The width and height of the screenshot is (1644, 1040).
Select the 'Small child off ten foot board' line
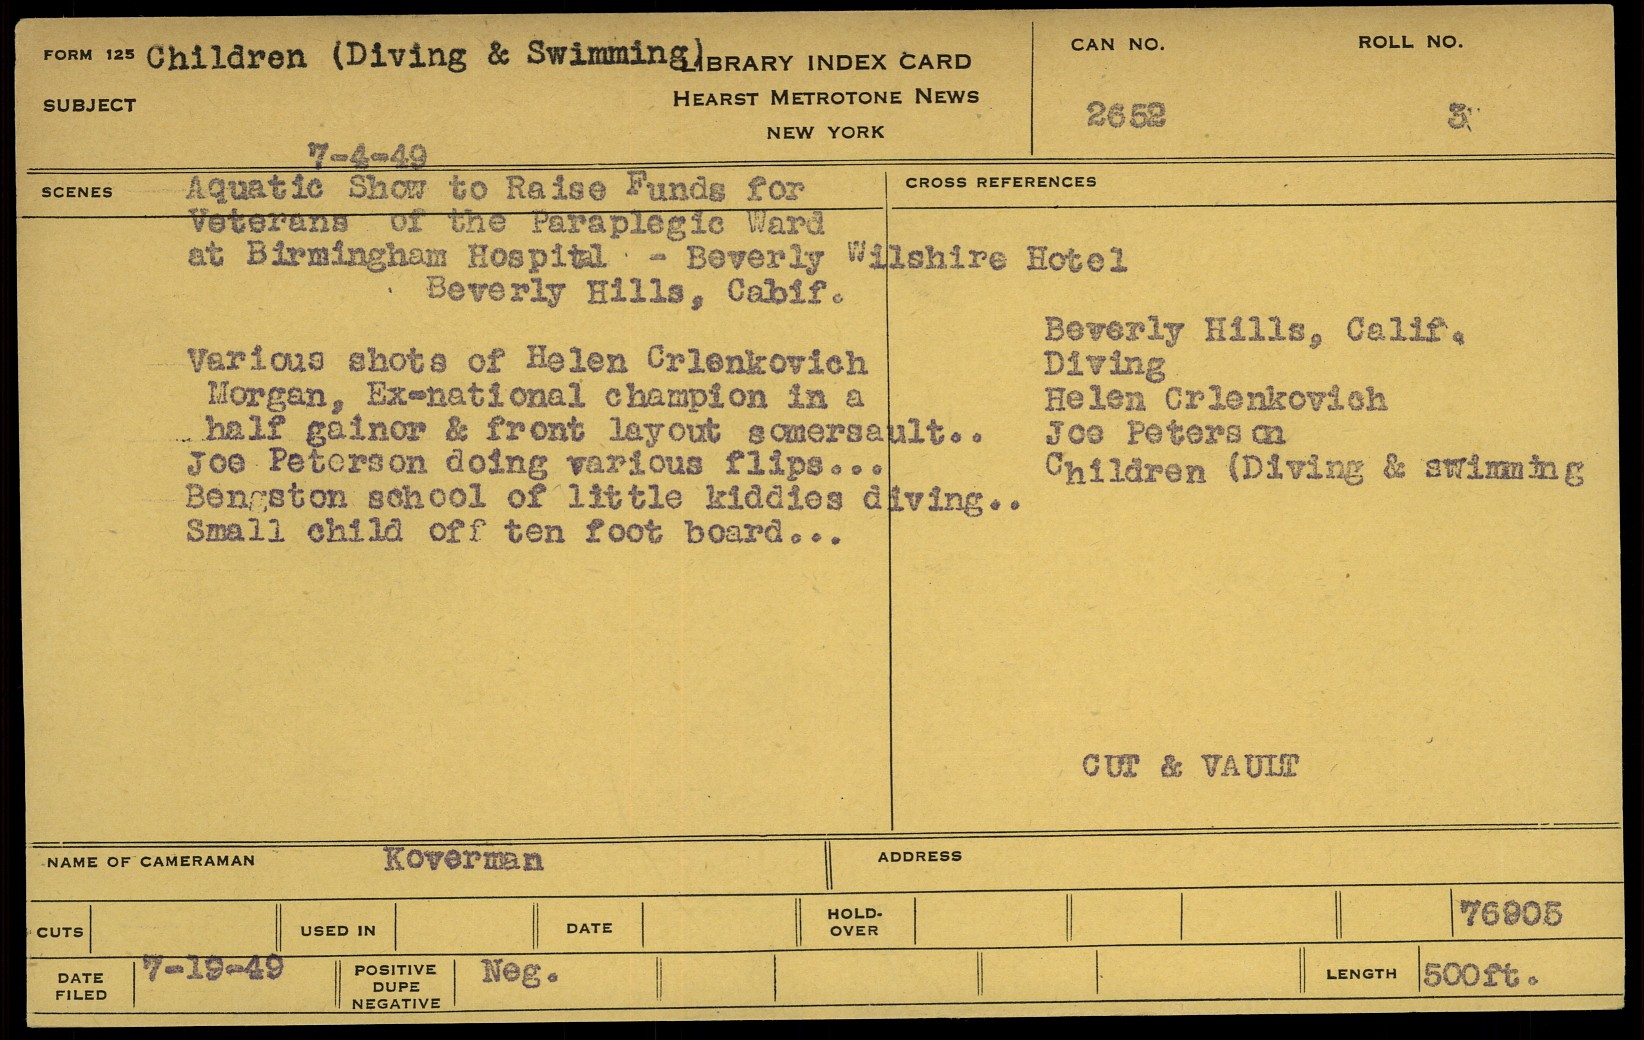[x=512, y=532]
